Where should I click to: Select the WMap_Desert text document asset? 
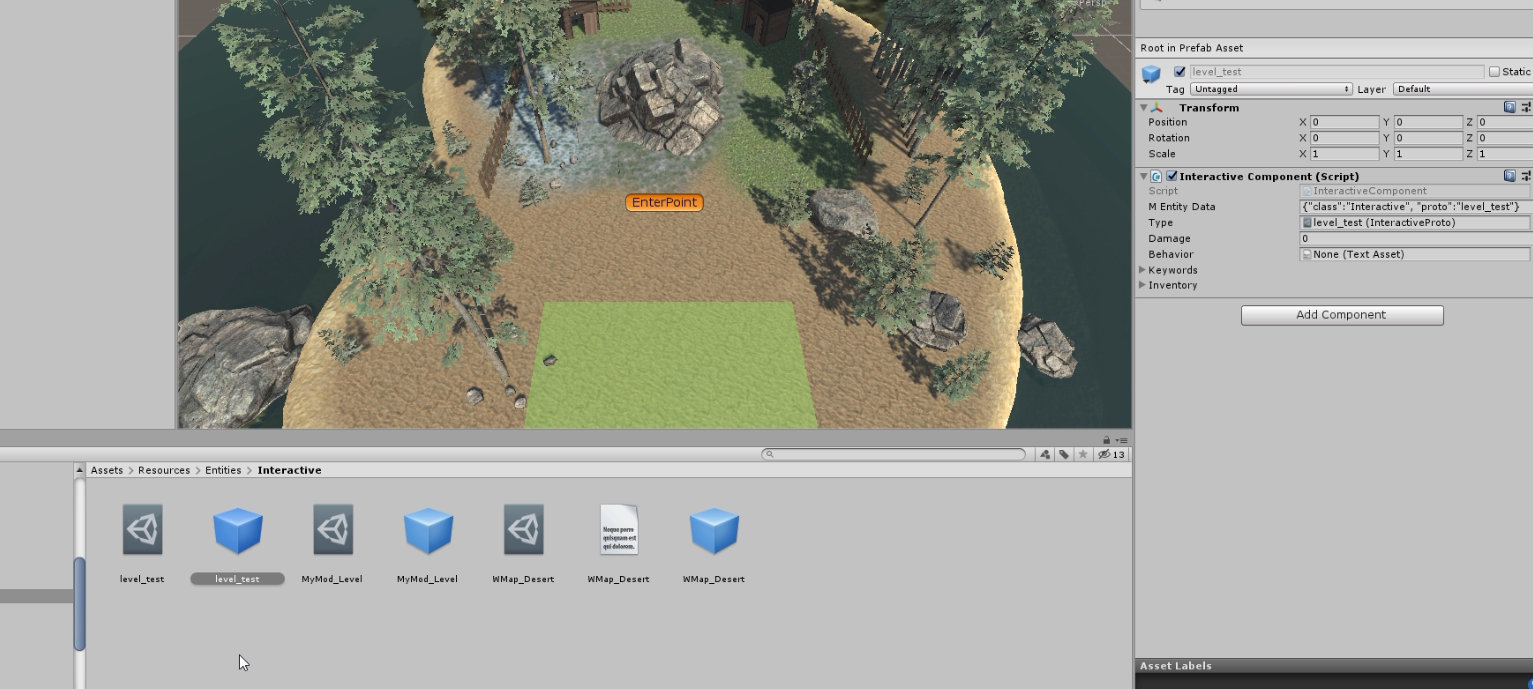click(x=619, y=530)
